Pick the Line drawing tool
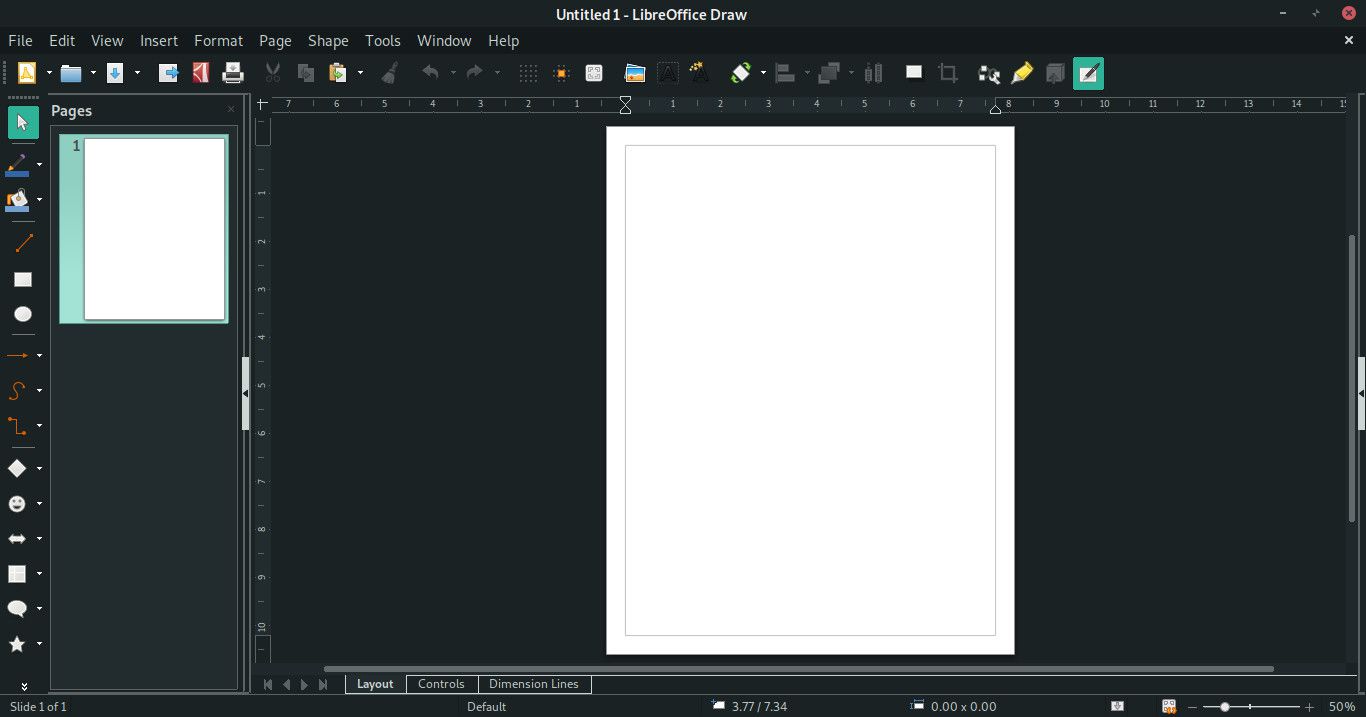This screenshot has height=717, width=1366. [x=23, y=243]
